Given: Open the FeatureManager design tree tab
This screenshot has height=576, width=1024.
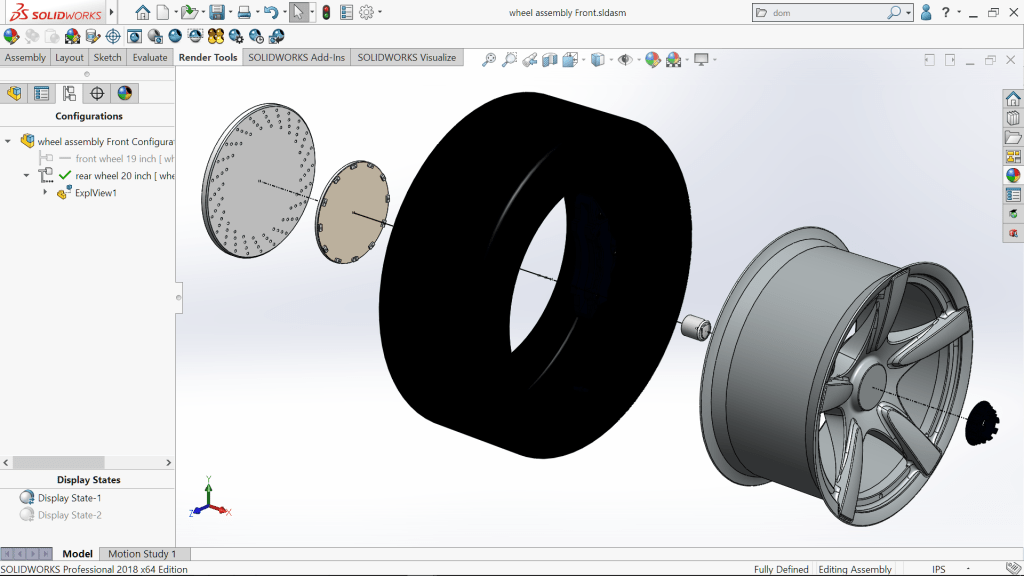Looking at the screenshot, I should pos(14,93).
